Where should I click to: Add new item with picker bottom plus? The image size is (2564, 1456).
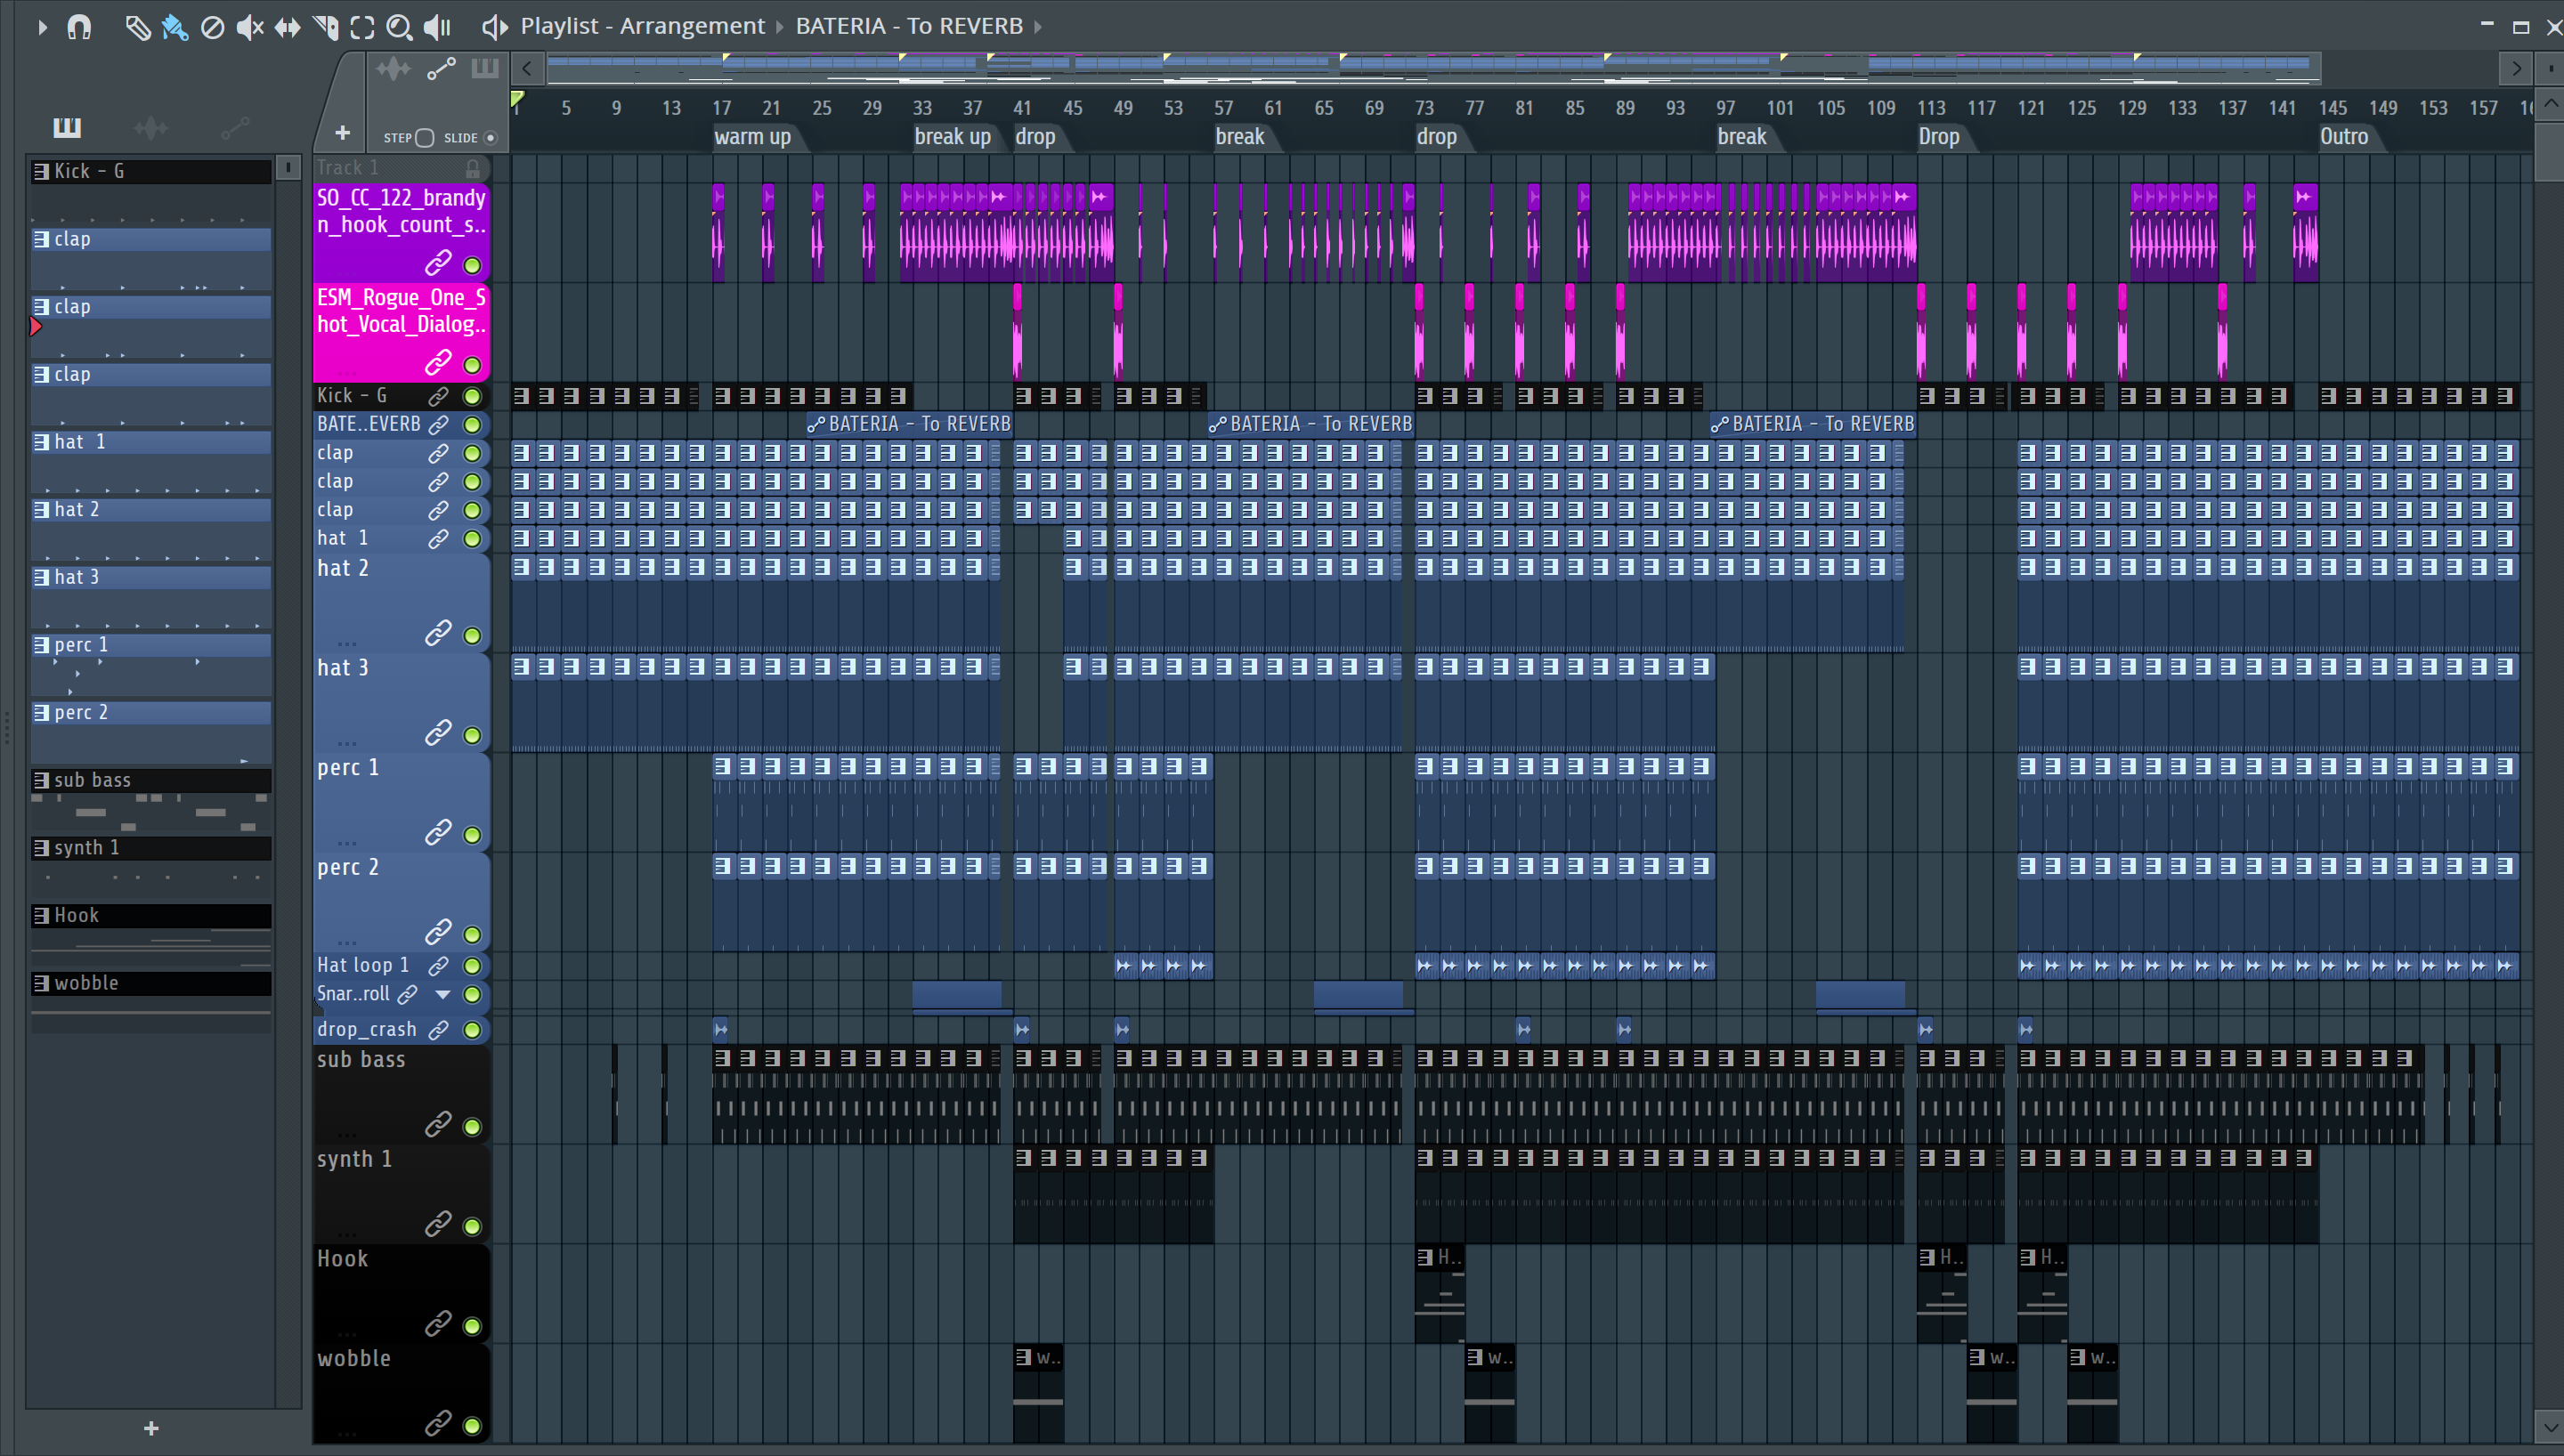[151, 1429]
